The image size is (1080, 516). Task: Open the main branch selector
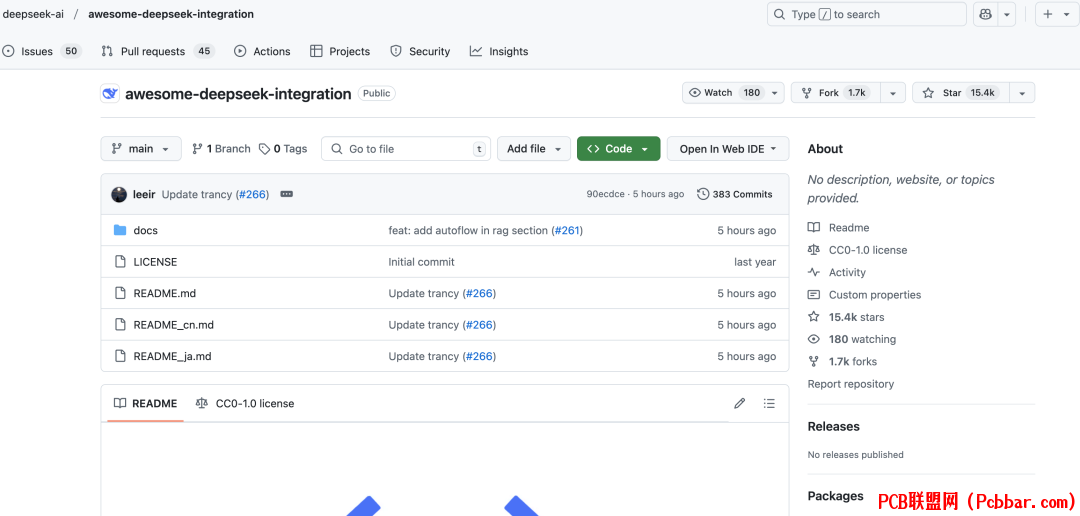141,149
